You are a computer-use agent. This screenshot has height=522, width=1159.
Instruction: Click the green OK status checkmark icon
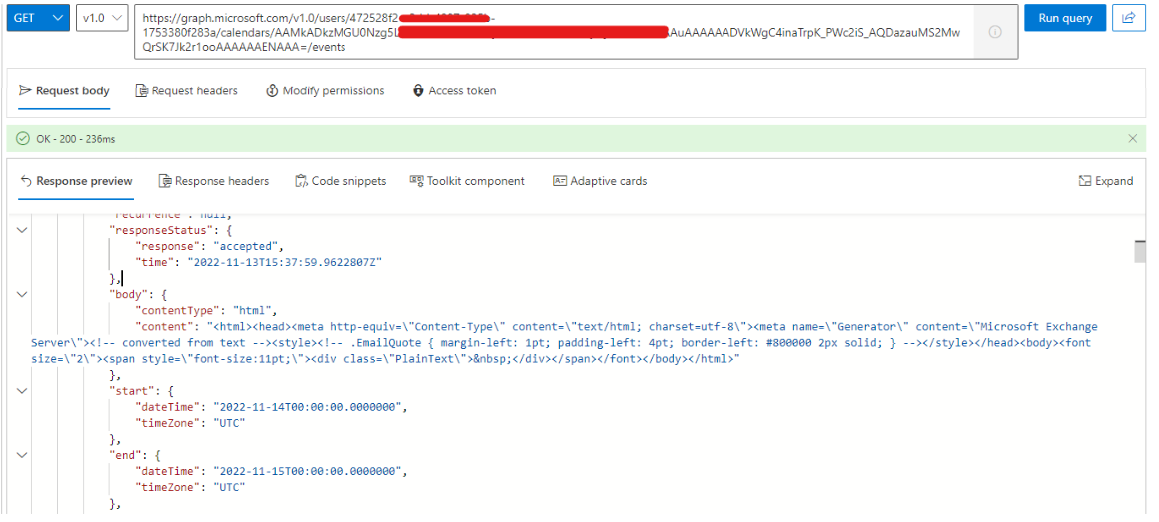click(x=23, y=138)
